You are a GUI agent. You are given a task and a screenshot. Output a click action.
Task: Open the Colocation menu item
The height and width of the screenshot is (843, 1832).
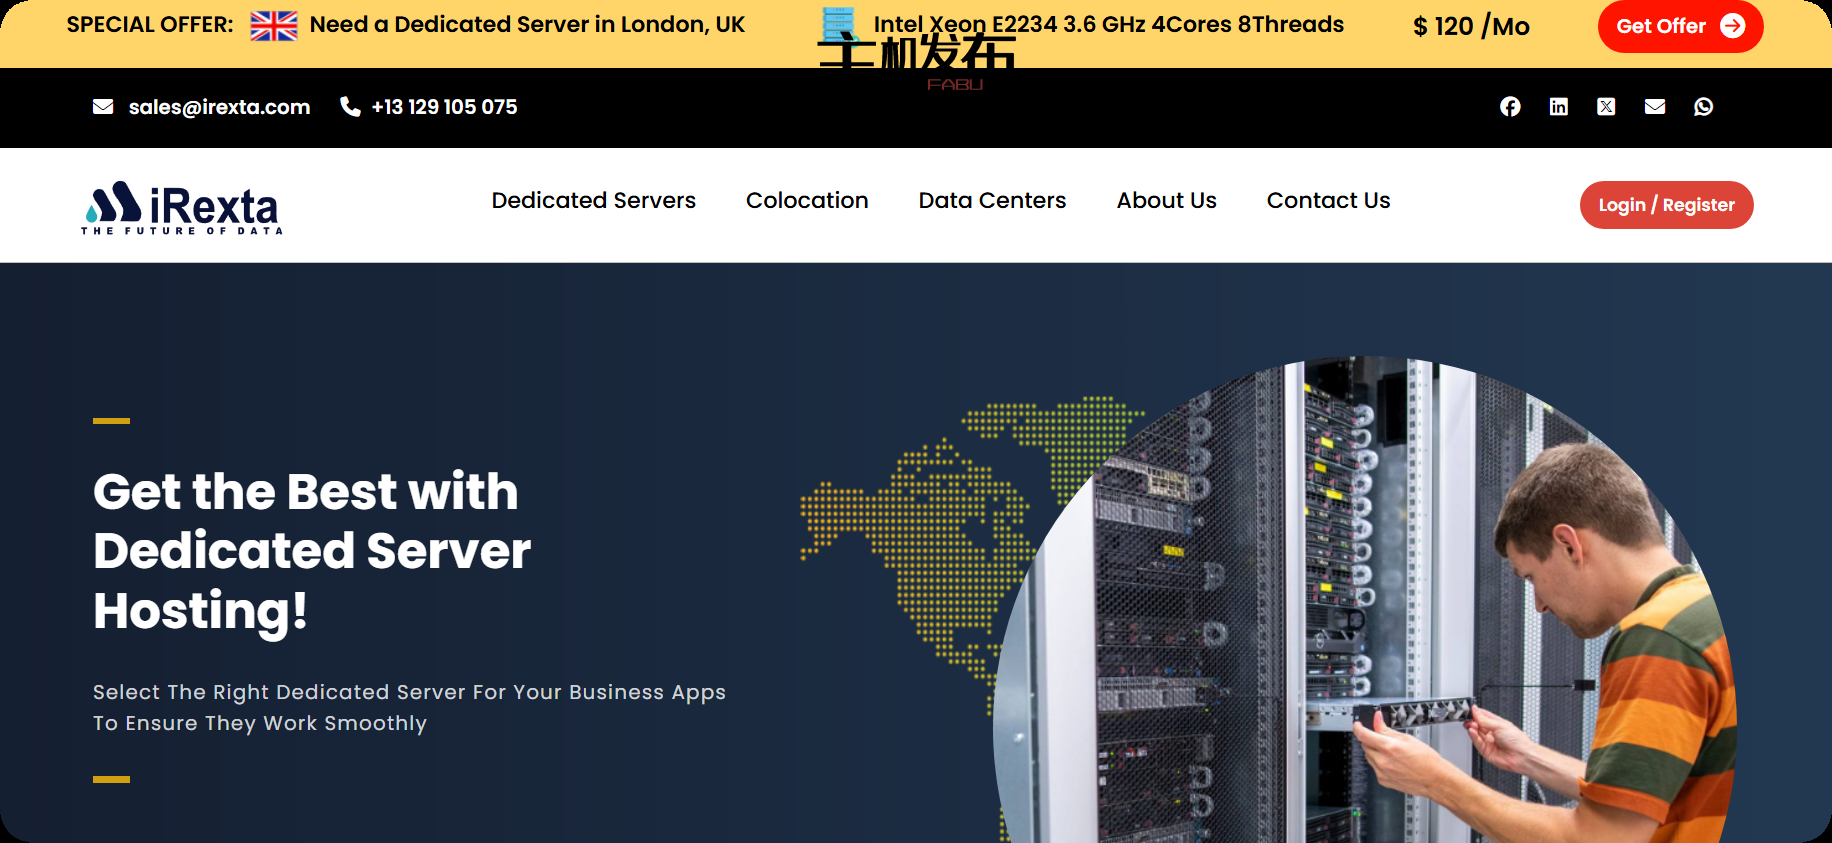pyautogui.click(x=807, y=201)
